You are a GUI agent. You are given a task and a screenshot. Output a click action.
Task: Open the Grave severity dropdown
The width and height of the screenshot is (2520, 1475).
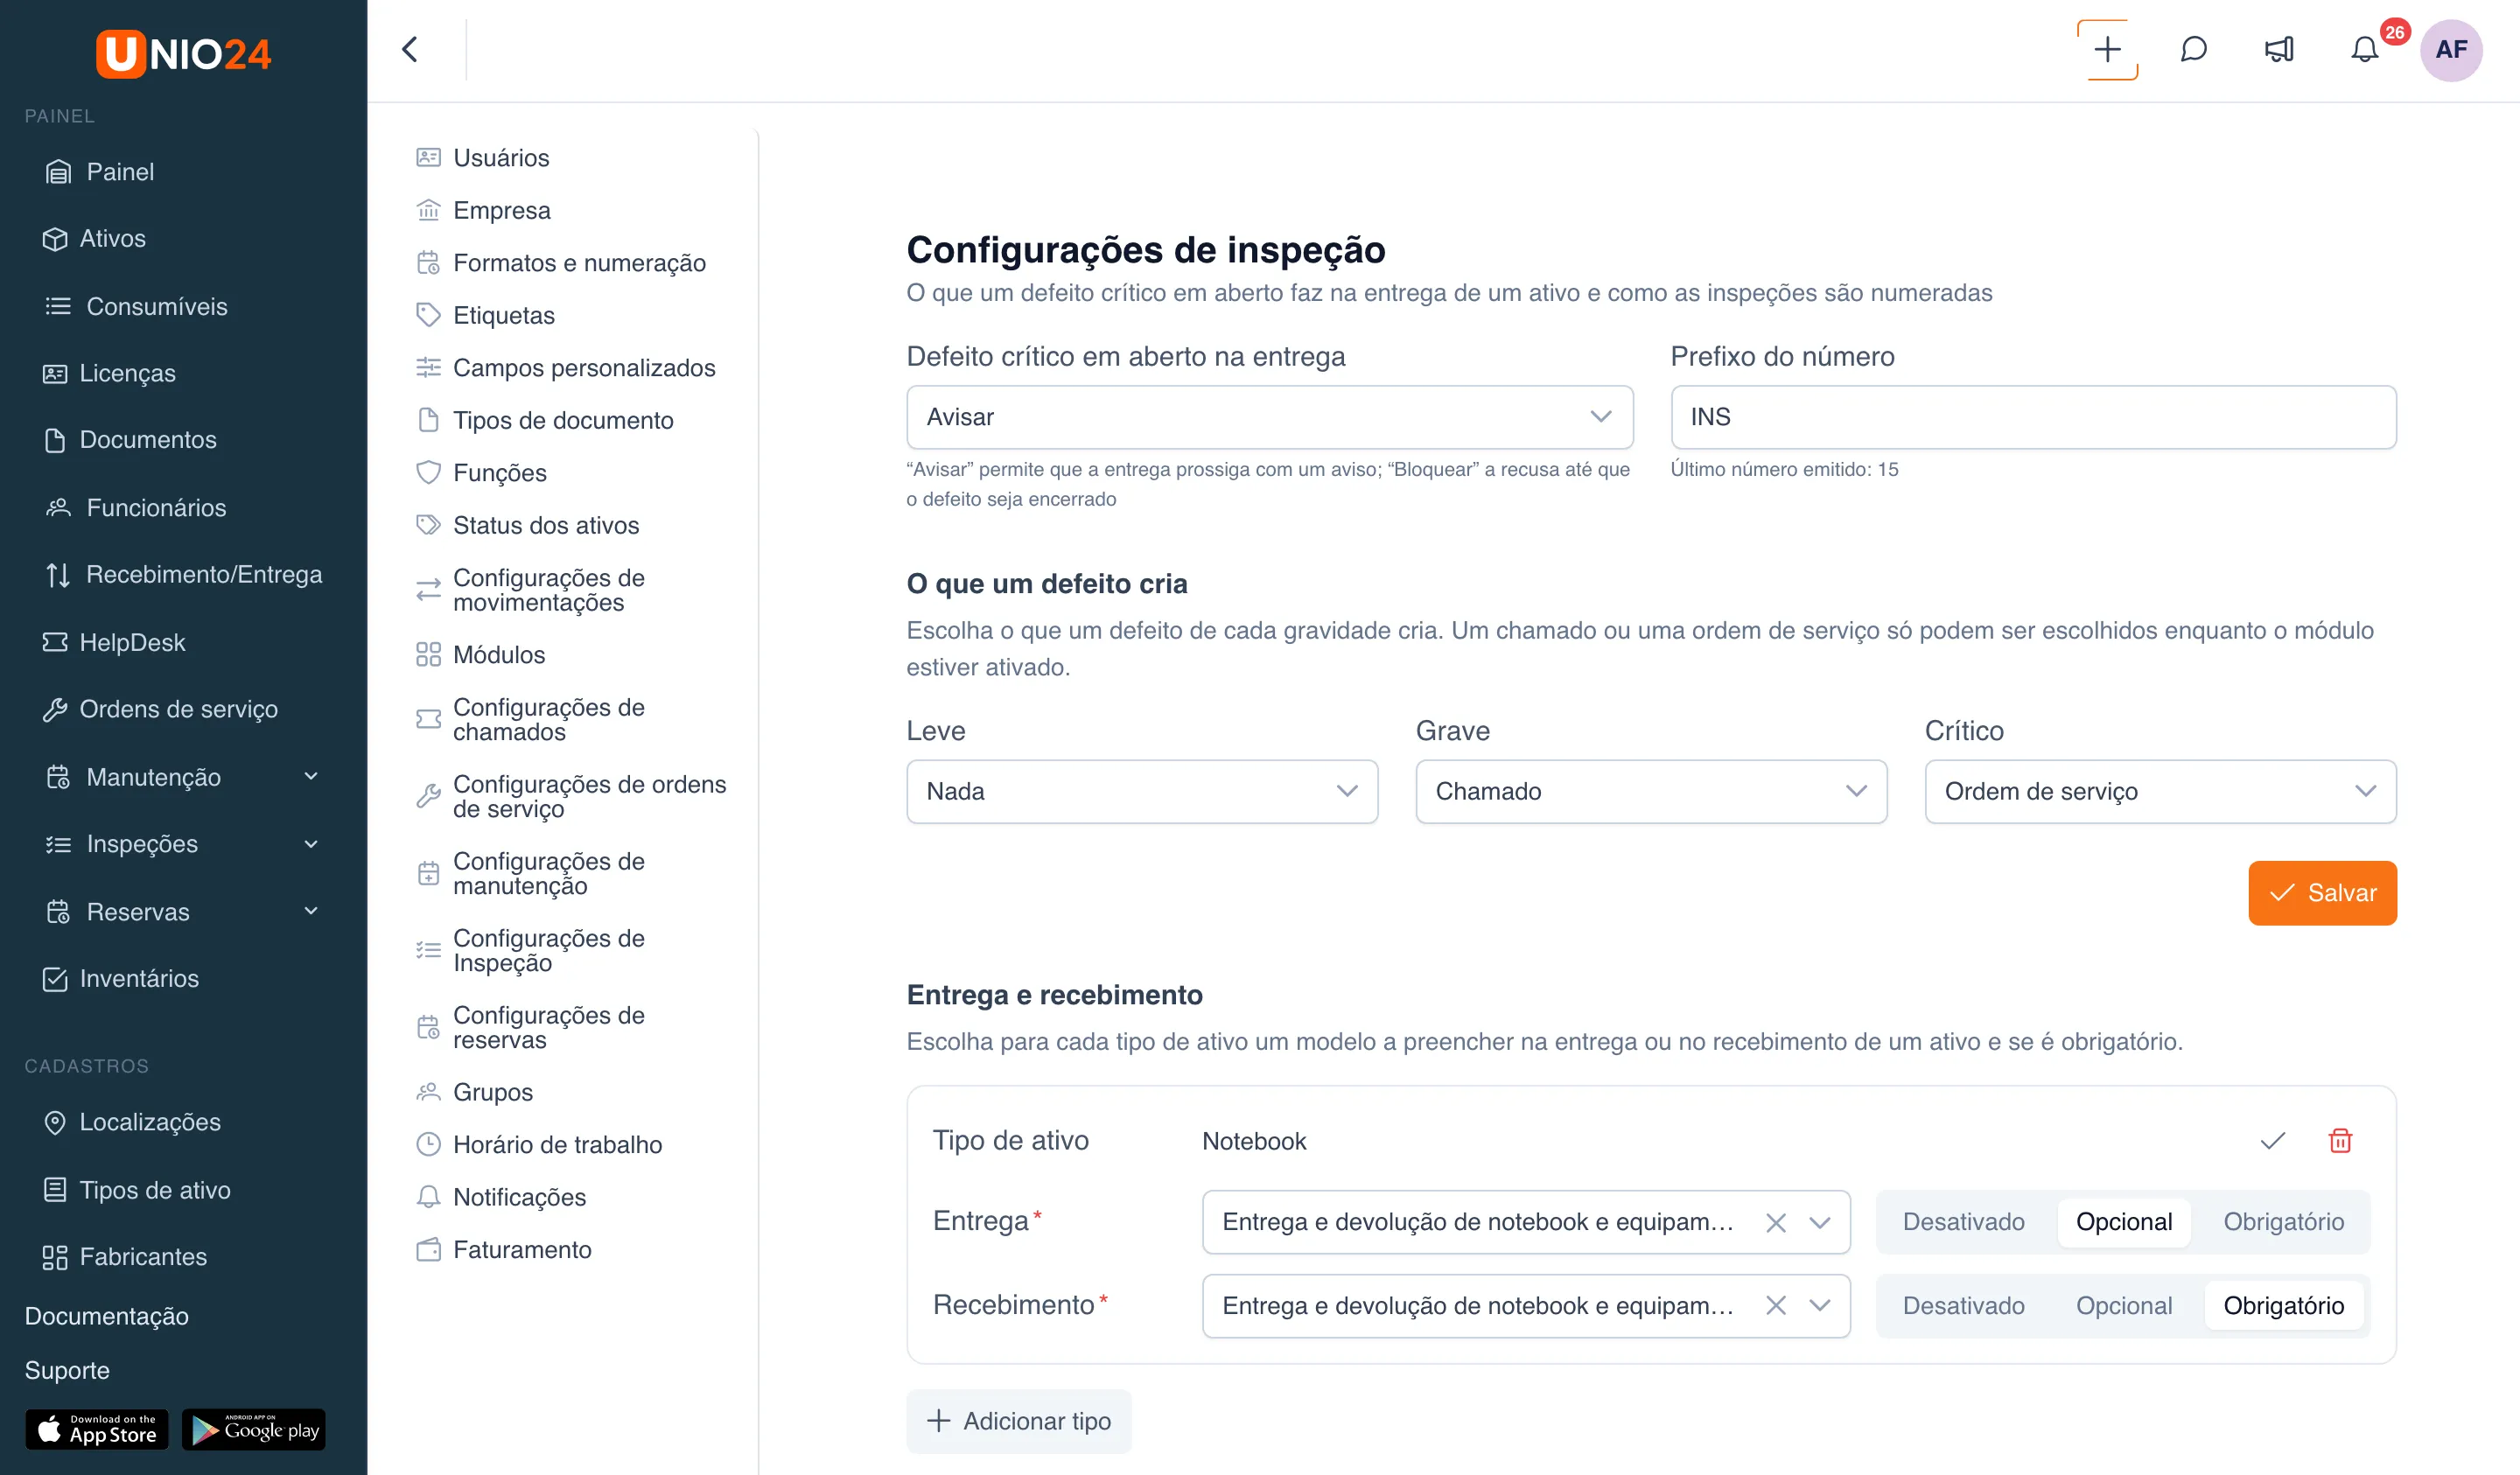tap(1651, 792)
